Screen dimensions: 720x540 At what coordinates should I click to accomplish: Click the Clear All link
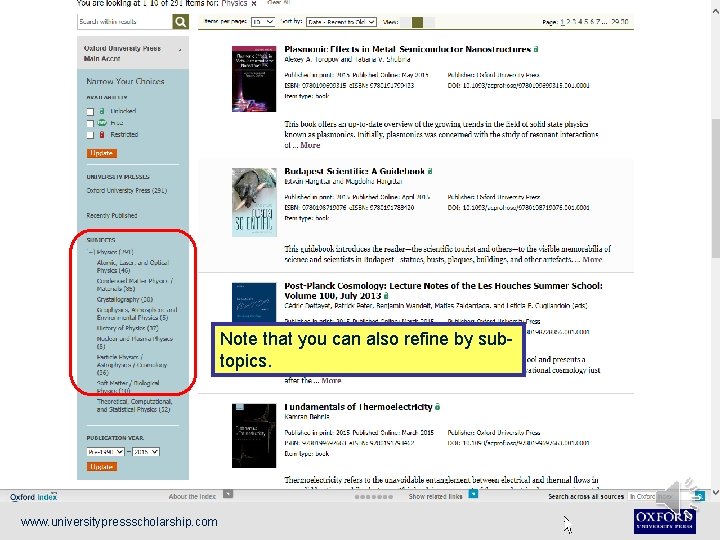[x=278, y=3]
